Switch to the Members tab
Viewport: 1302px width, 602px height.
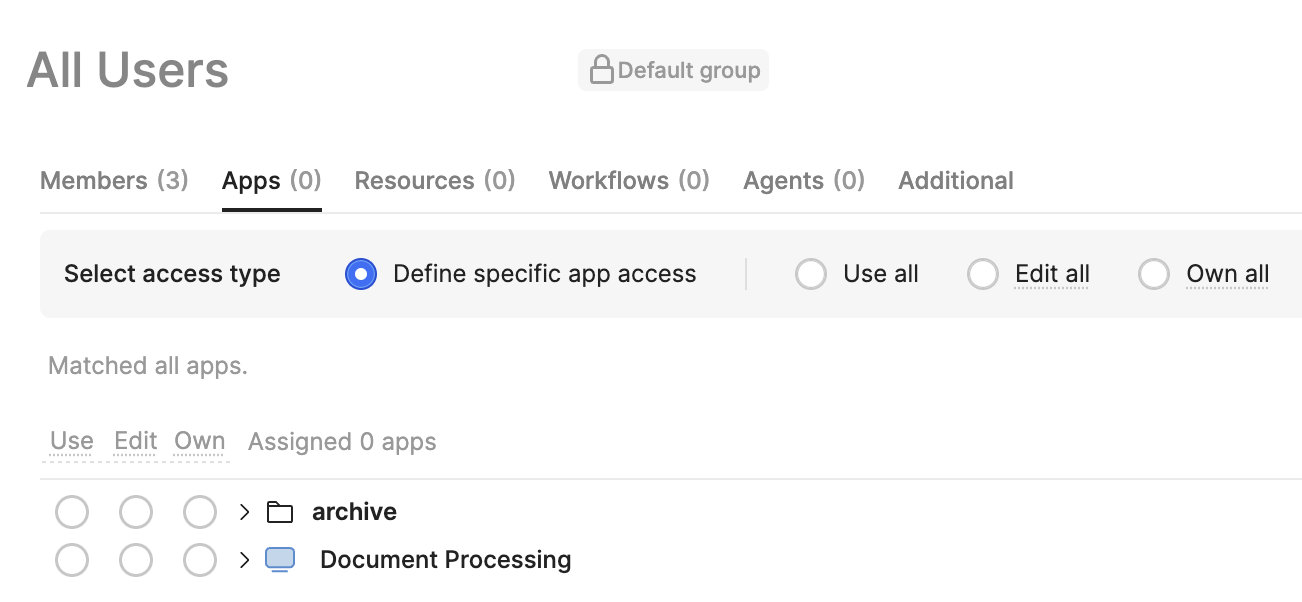tap(114, 181)
